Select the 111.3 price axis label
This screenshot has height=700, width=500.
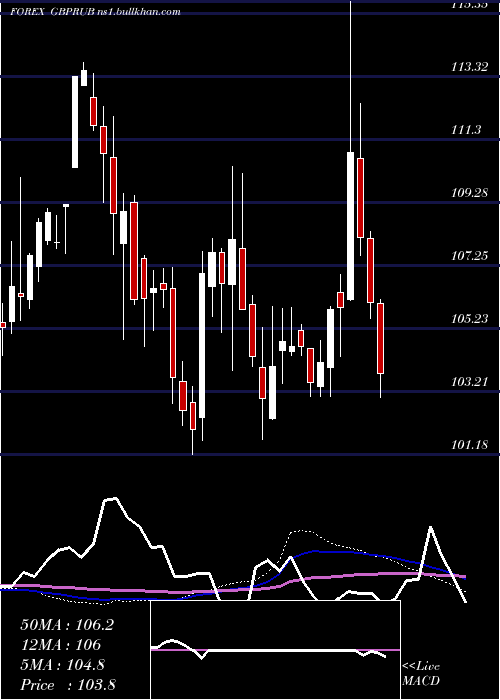(x=466, y=130)
